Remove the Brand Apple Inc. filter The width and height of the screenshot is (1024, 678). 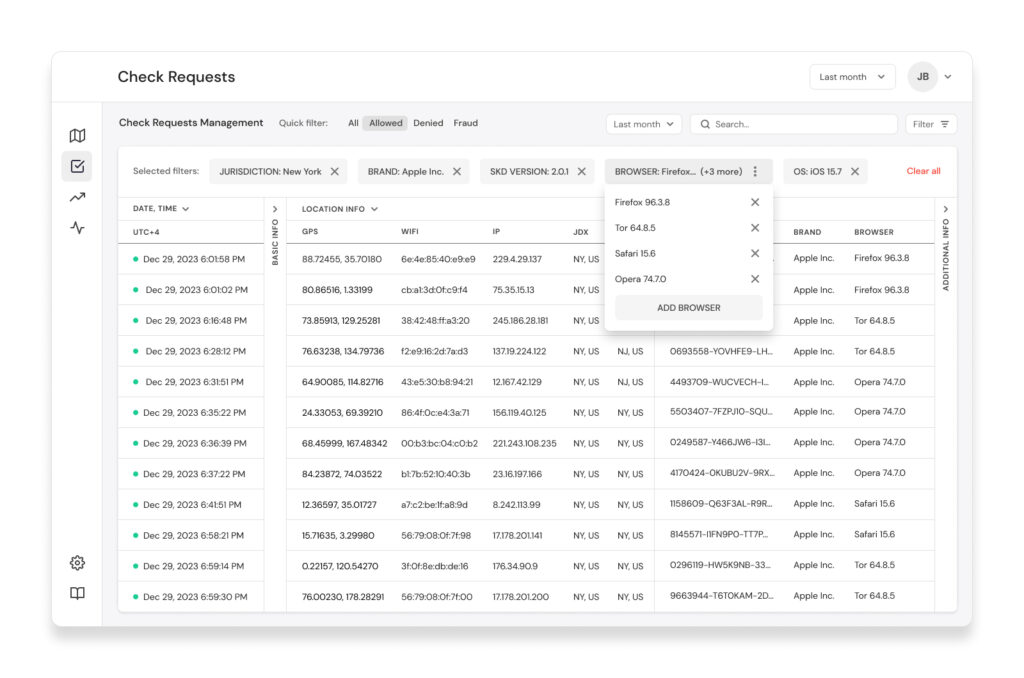[x=456, y=171]
